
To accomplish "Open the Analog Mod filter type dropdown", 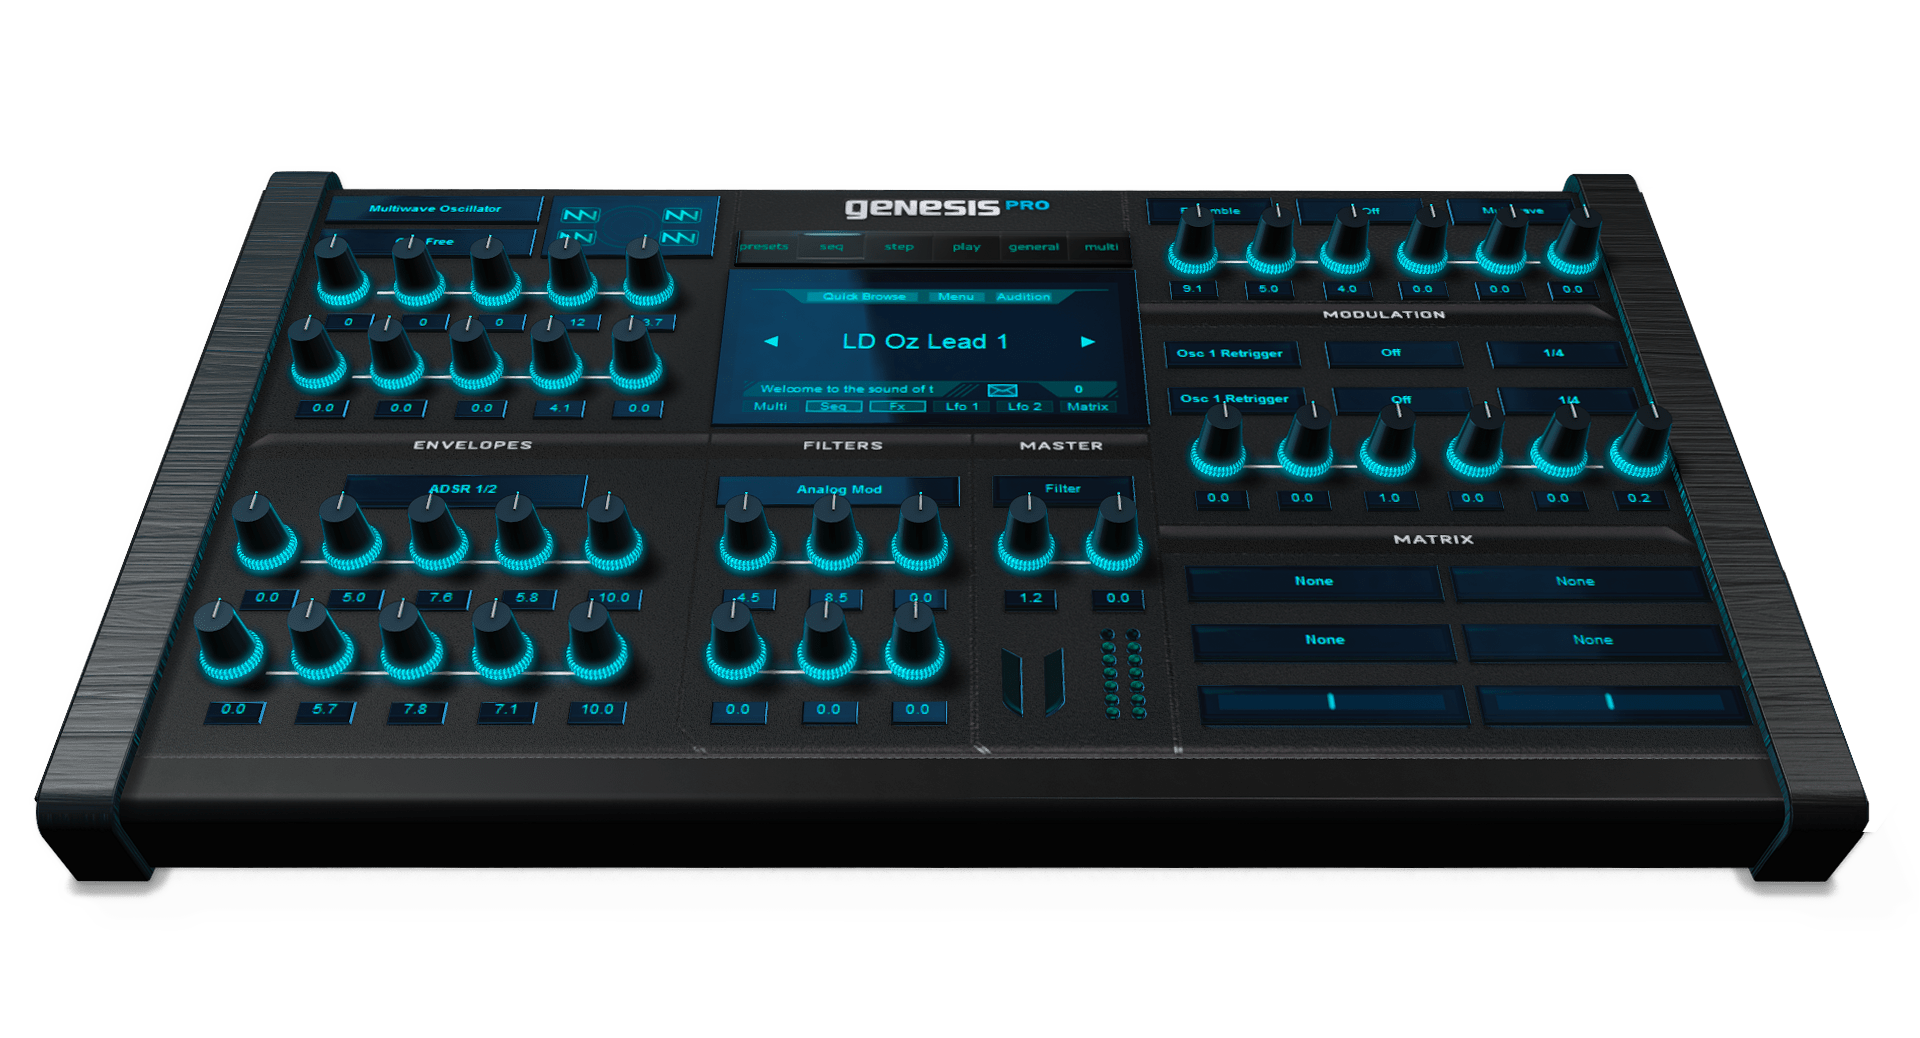I will [838, 489].
